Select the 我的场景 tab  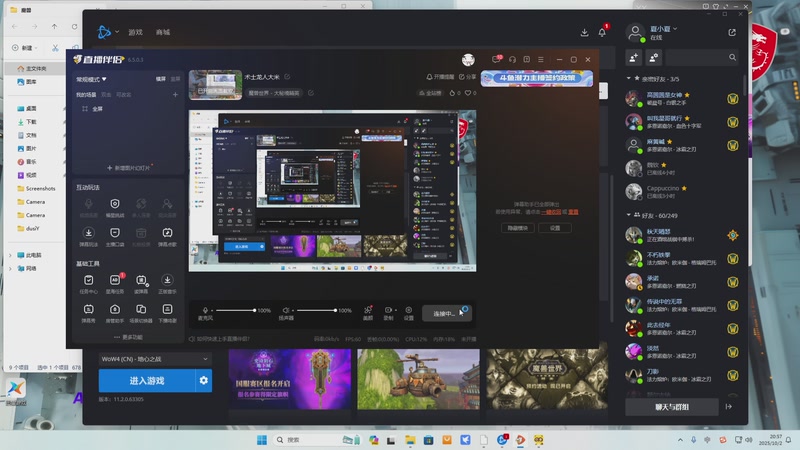click(x=86, y=95)
